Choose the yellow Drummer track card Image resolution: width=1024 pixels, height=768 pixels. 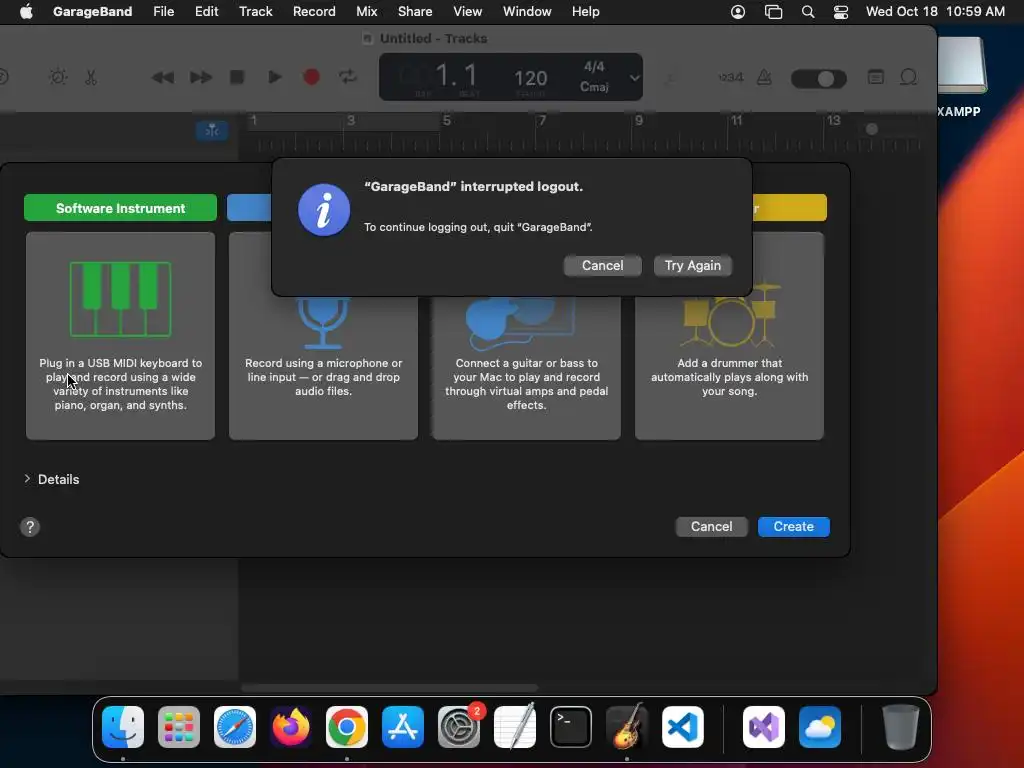[x=729, y=369]
